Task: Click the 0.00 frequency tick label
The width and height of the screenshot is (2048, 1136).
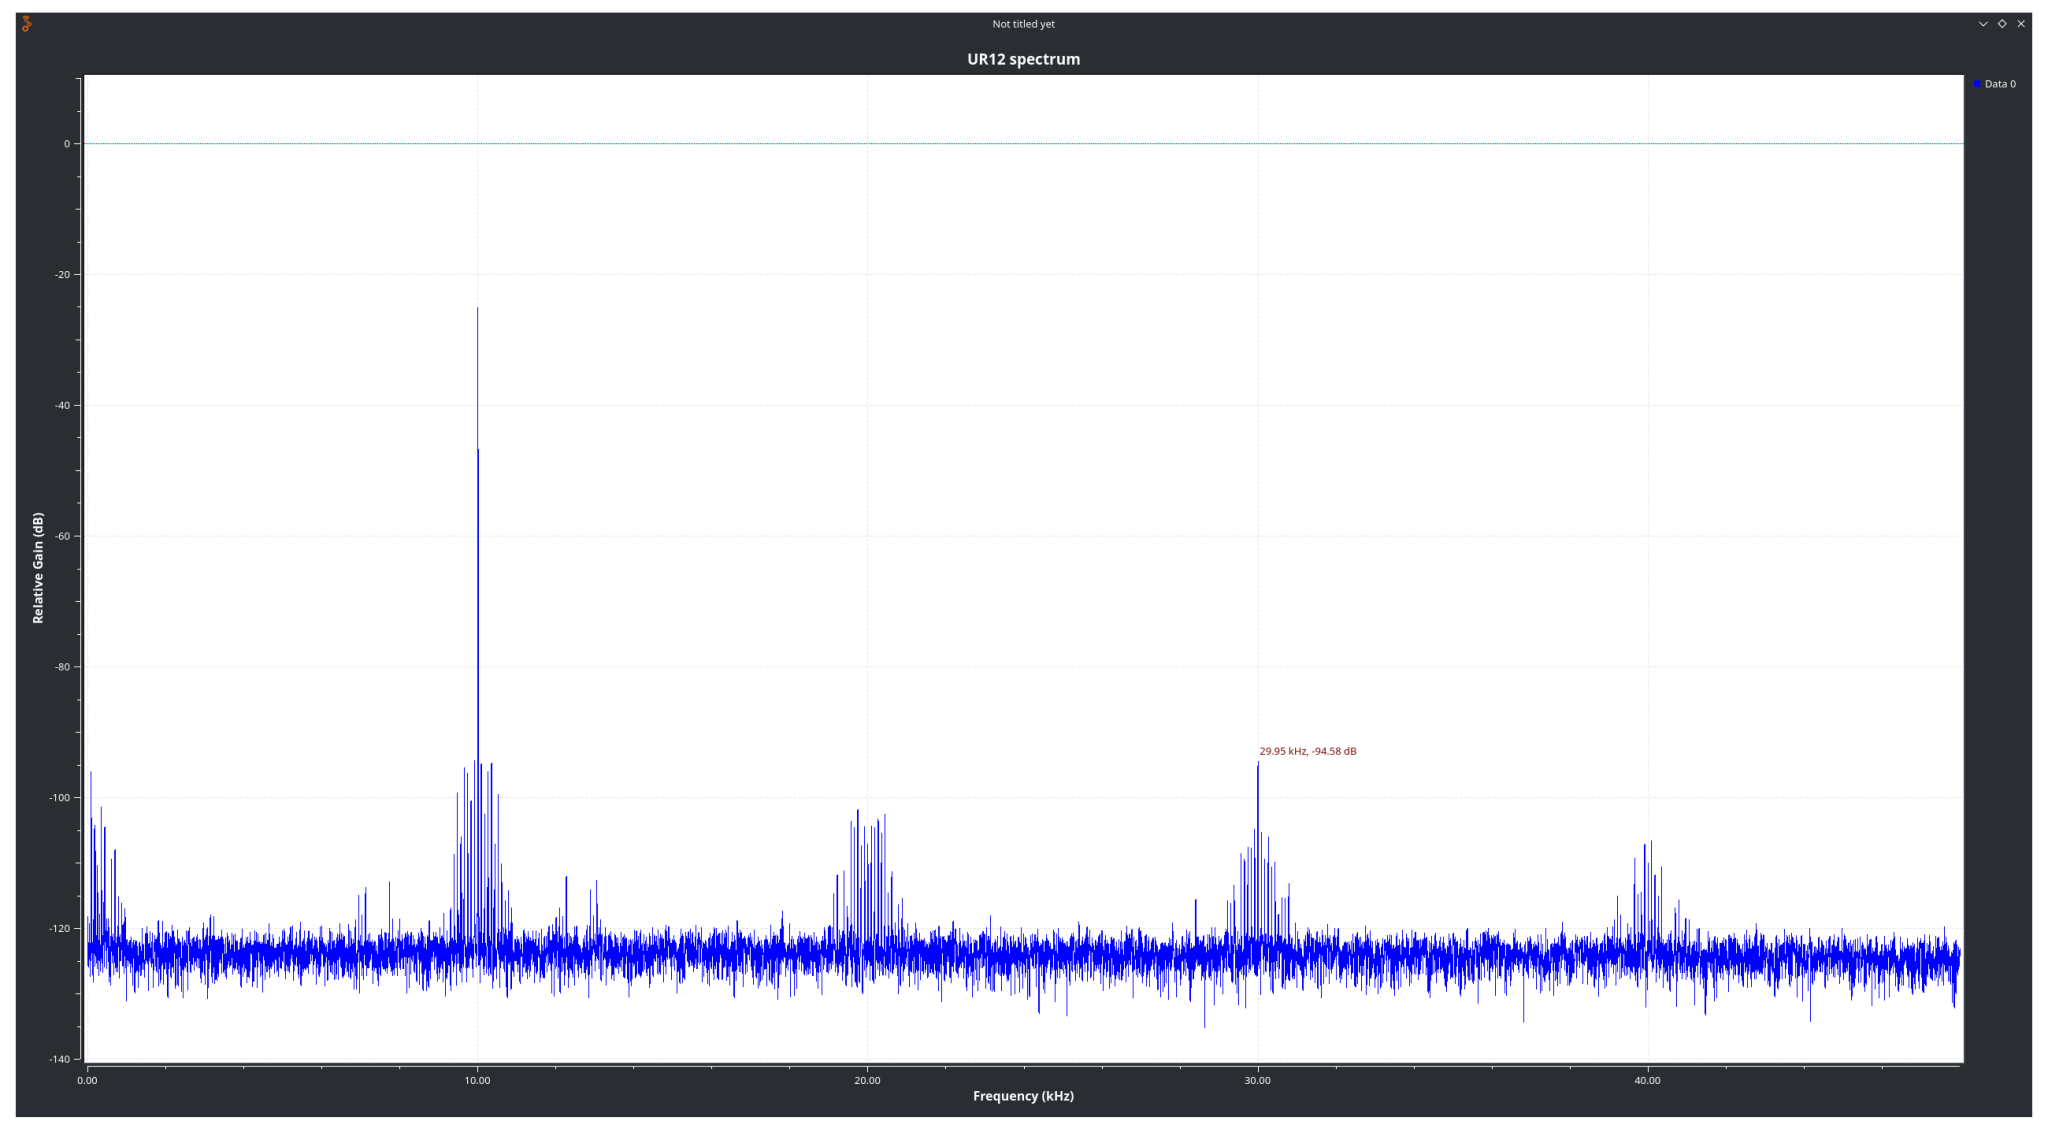Action: tap(88, 1080)
